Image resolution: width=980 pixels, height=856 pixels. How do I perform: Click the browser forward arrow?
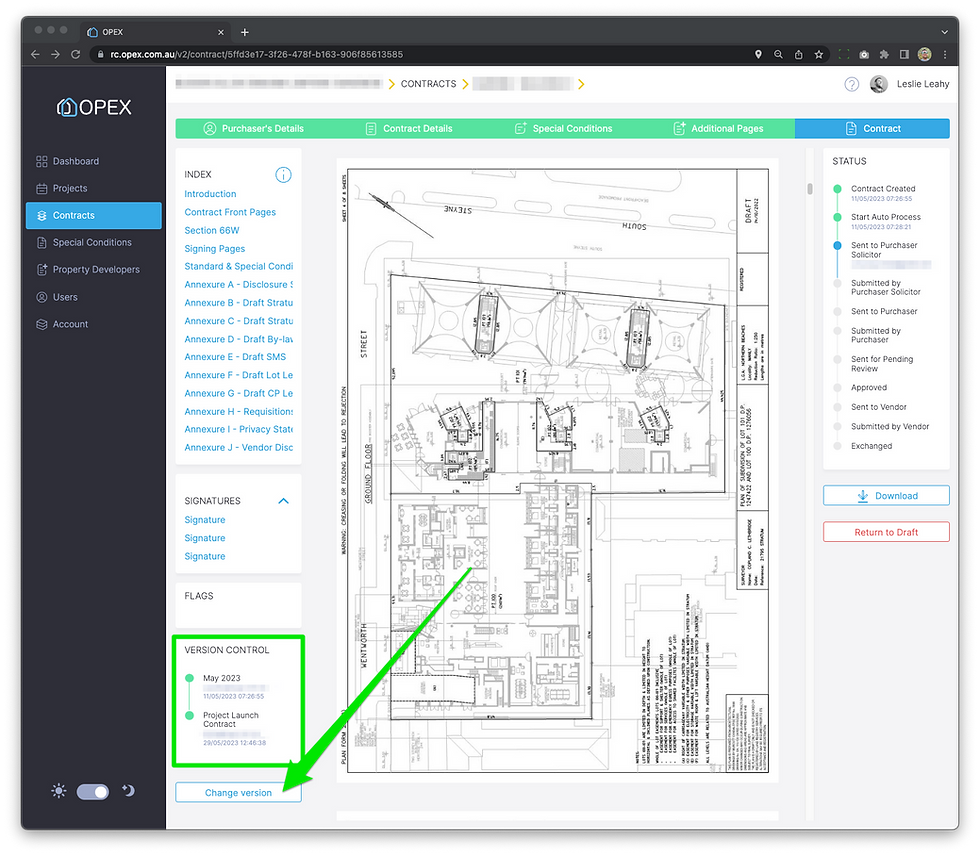56,54
